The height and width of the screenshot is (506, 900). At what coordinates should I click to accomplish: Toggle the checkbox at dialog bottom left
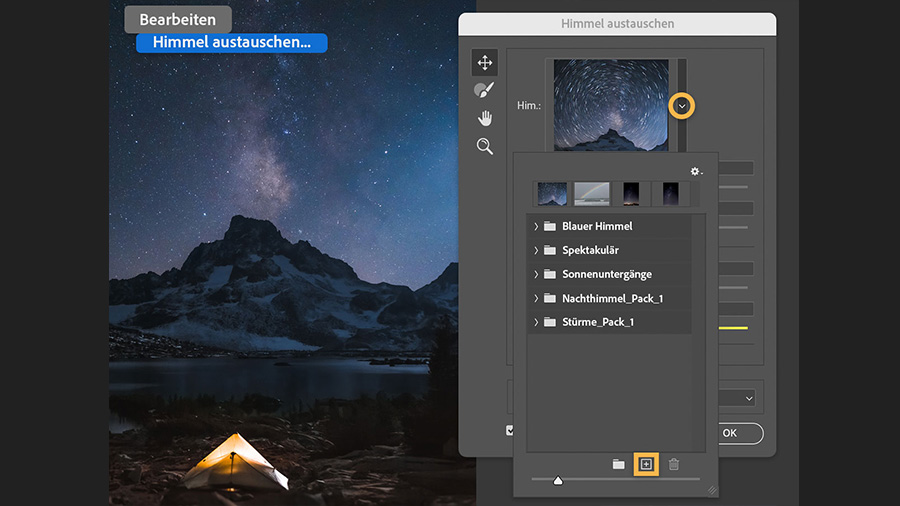pyautogui.click(x=510, y=430)
